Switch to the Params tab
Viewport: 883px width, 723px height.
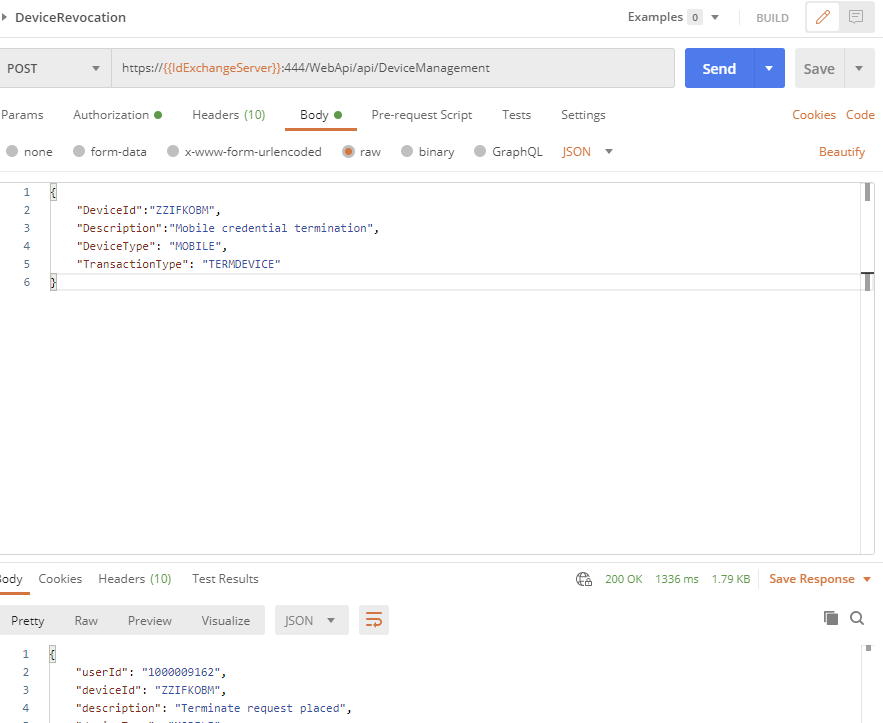click(22, 115)
